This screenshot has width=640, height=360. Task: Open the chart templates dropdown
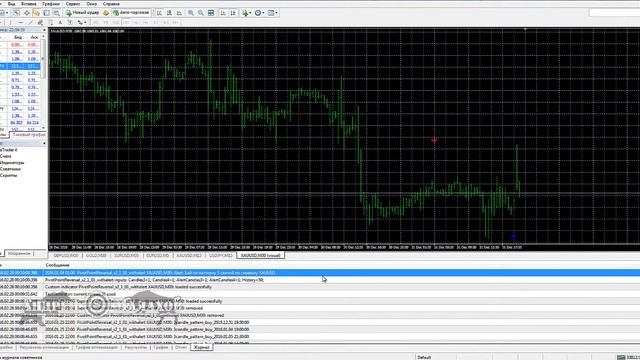coord(273,13)
